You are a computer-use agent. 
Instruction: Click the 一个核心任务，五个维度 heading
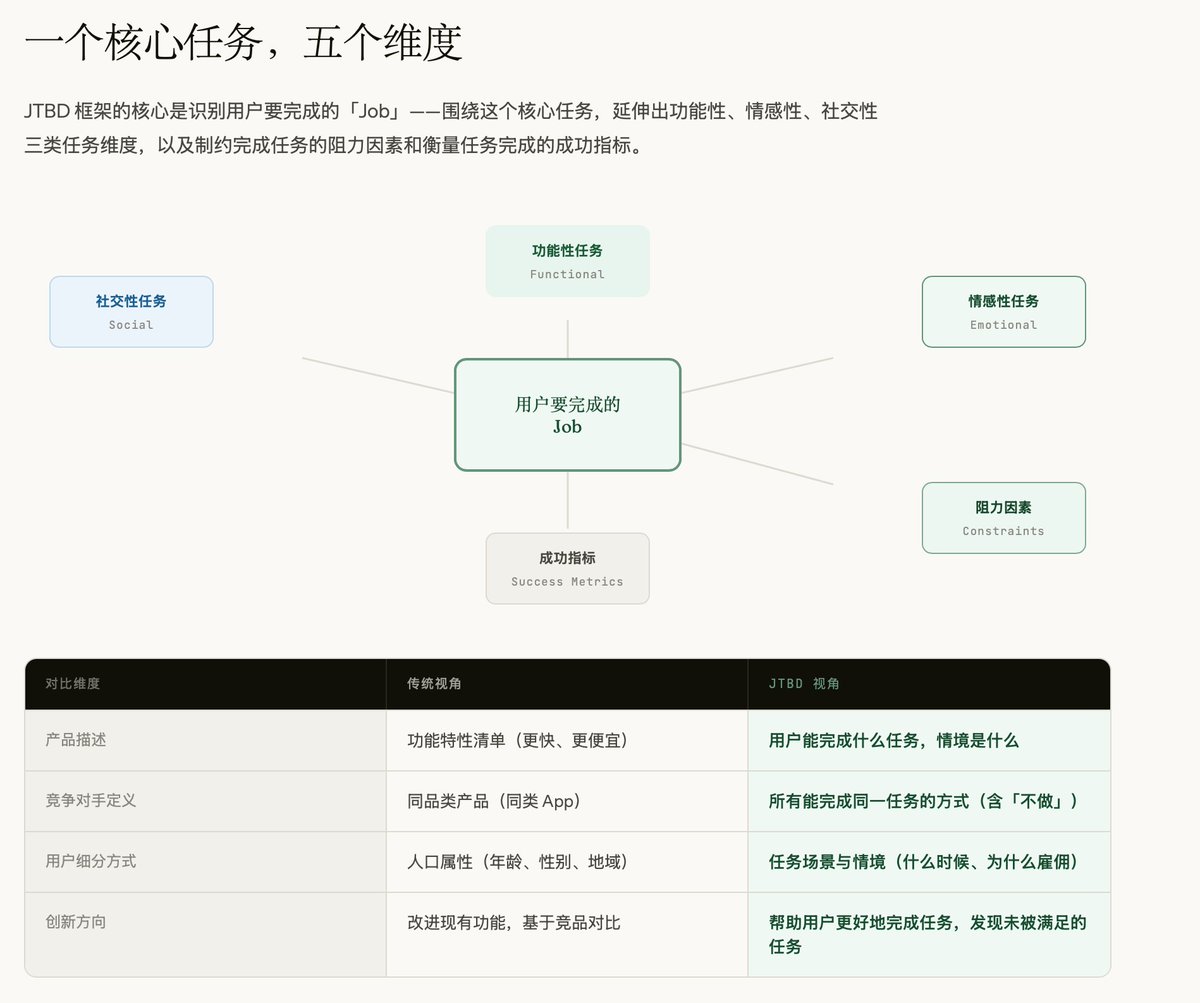pos(247,43)
